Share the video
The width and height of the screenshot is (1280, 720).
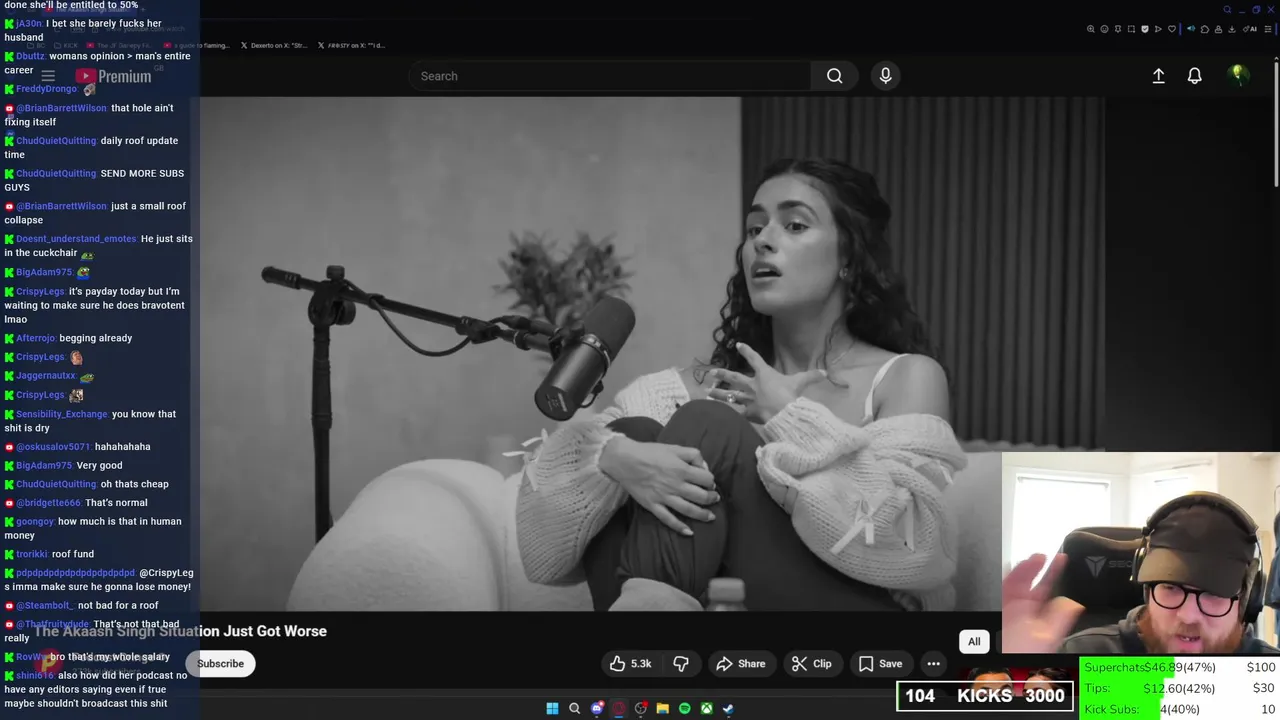741,664
